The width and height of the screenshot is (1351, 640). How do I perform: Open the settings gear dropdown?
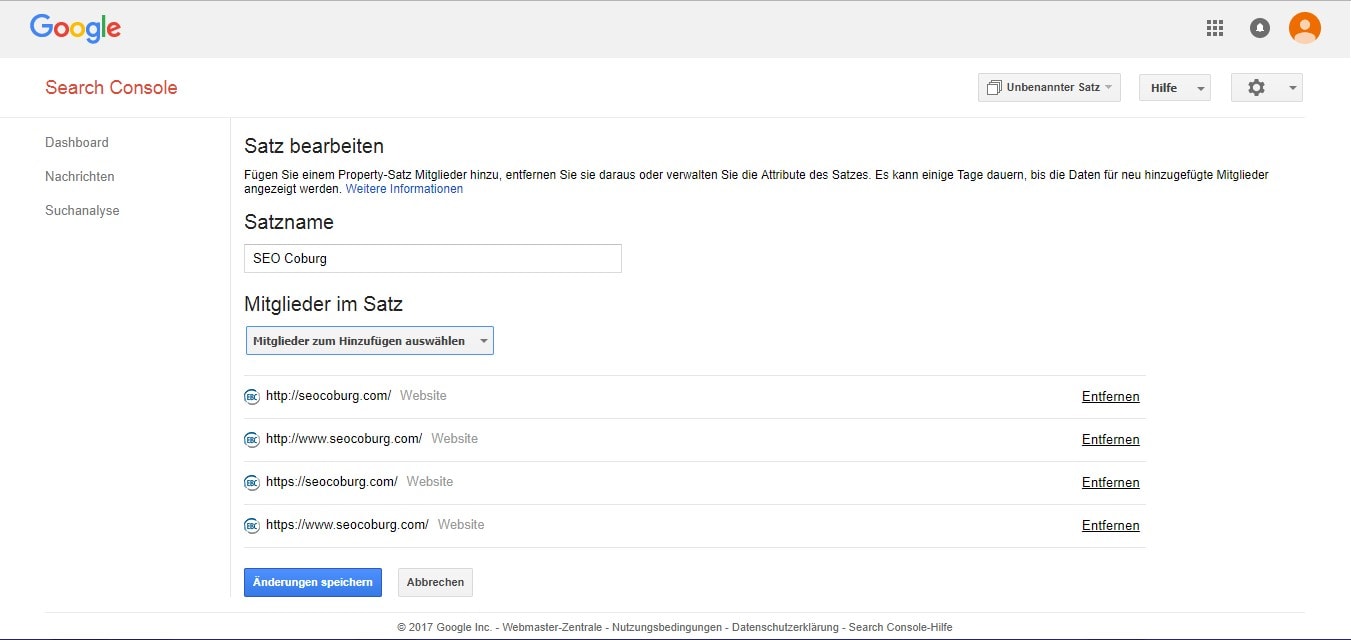[x=1267, y=87]
